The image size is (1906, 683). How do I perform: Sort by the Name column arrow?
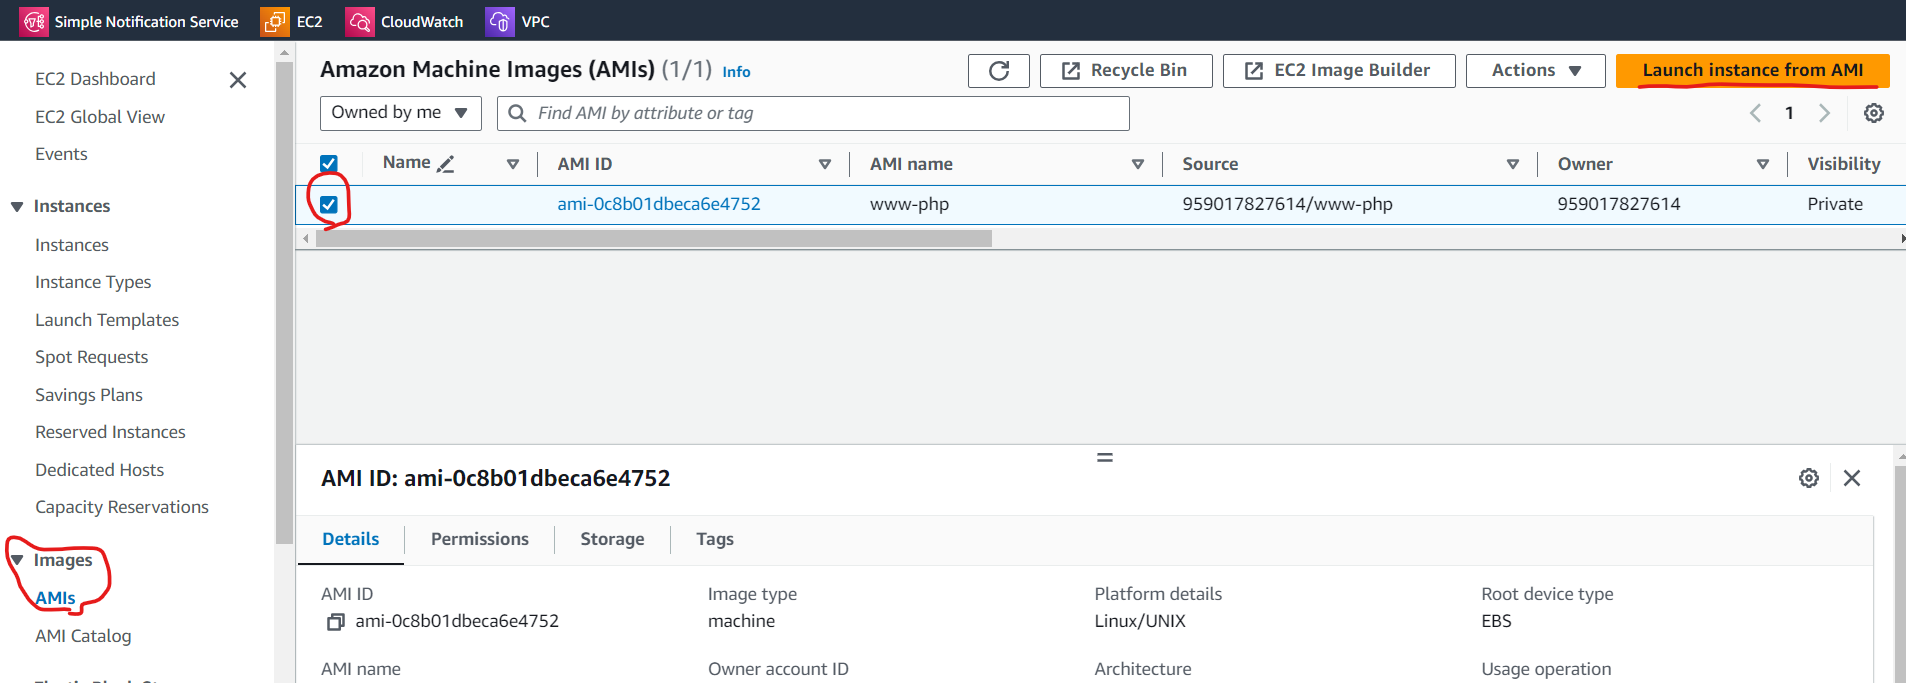[x=513, y=164]
